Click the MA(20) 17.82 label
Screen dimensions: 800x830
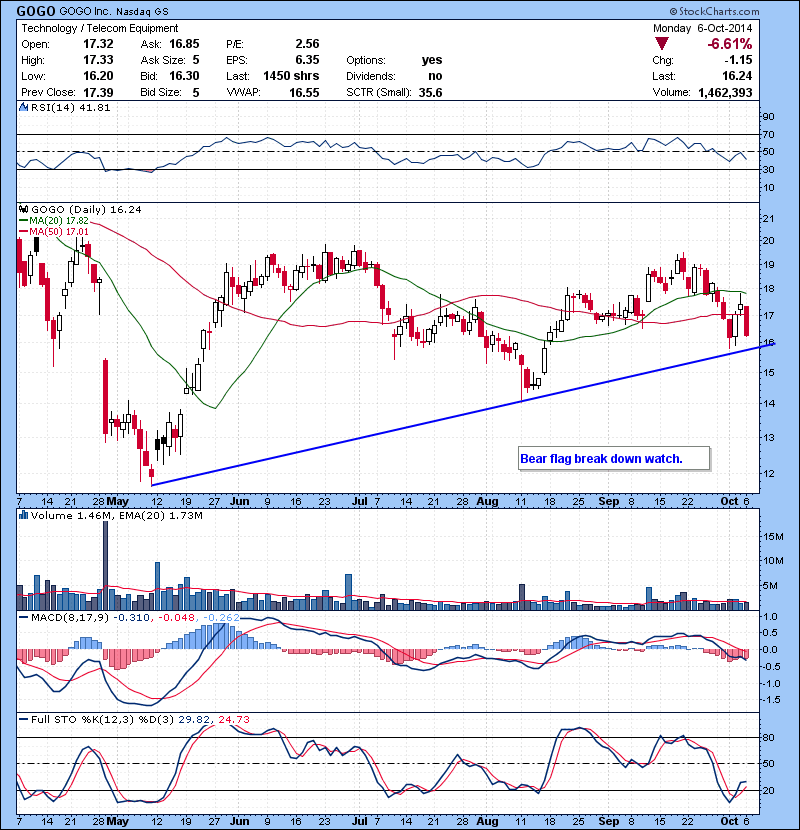coord(59,221)
